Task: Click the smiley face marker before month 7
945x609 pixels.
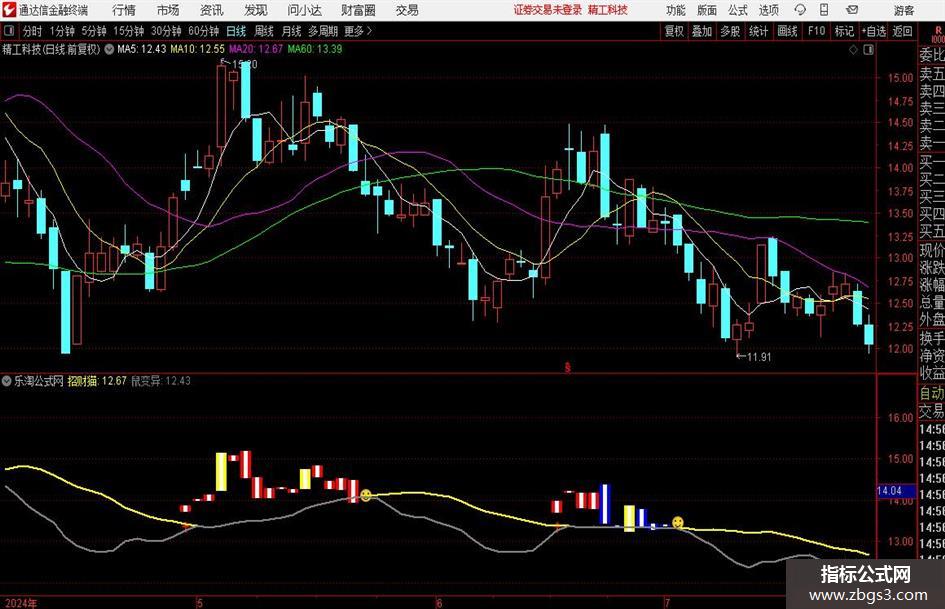Action: point(678,522)
